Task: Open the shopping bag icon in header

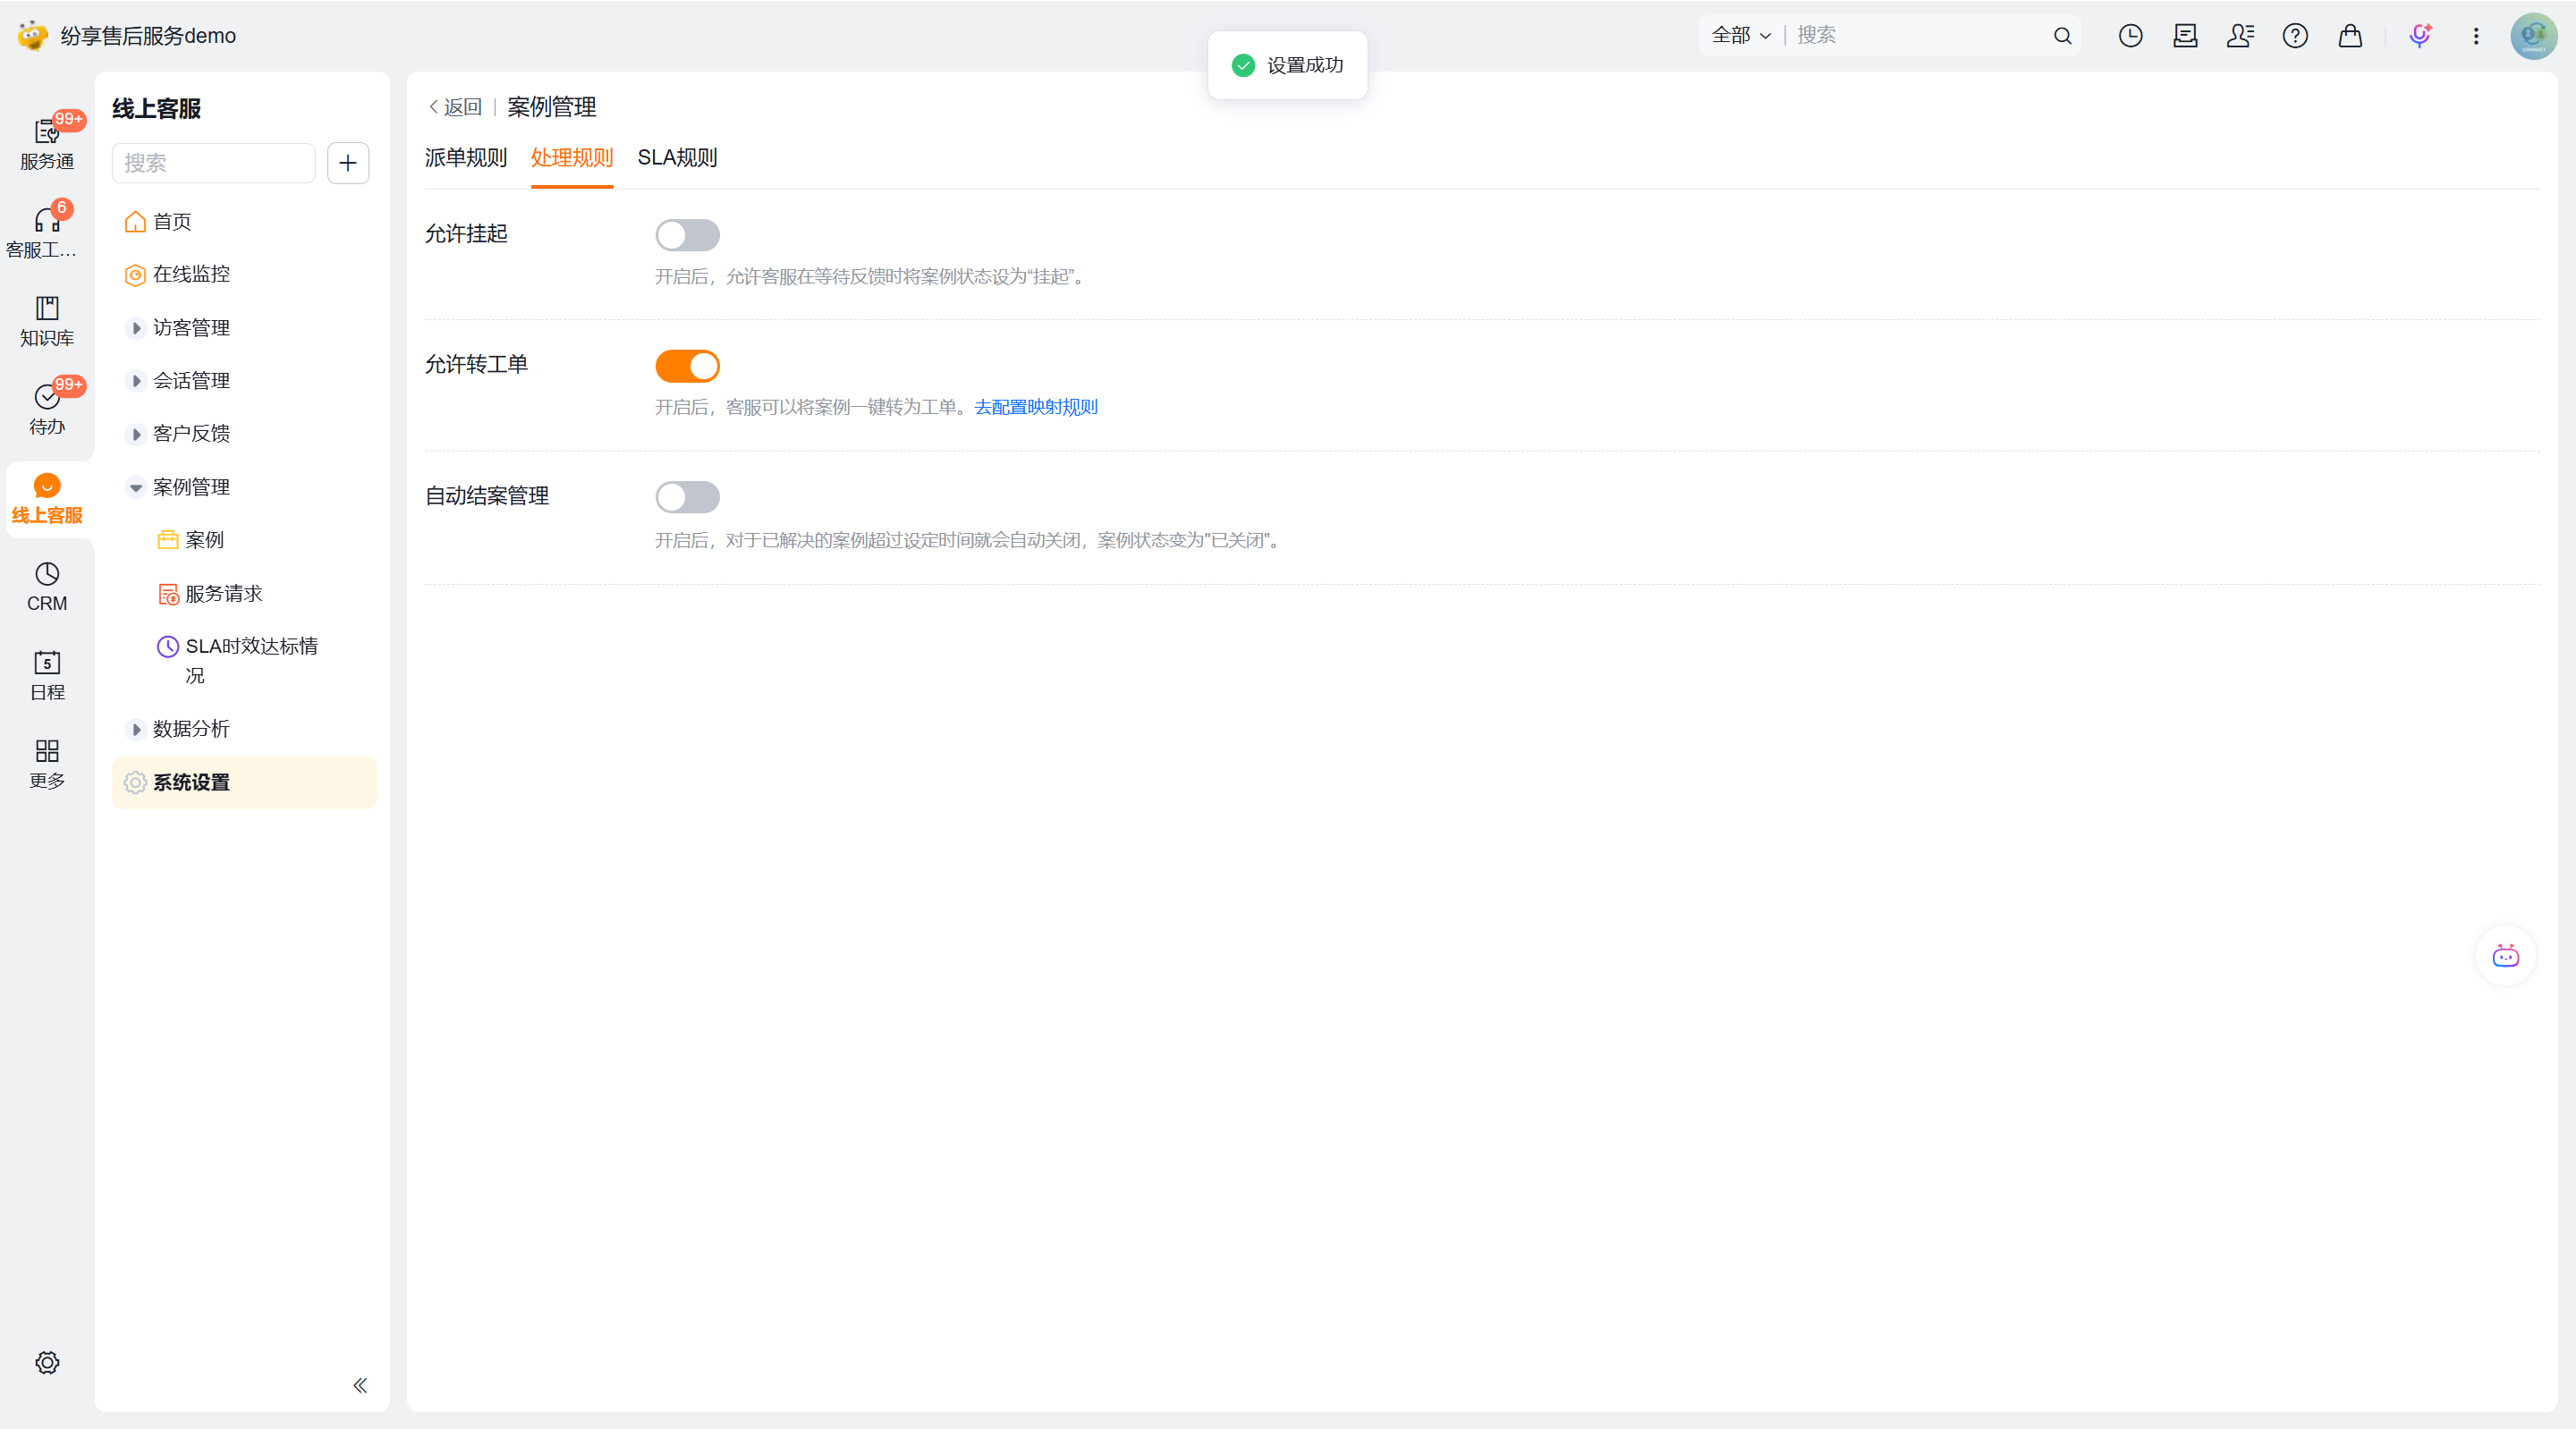Action: 2350,36
